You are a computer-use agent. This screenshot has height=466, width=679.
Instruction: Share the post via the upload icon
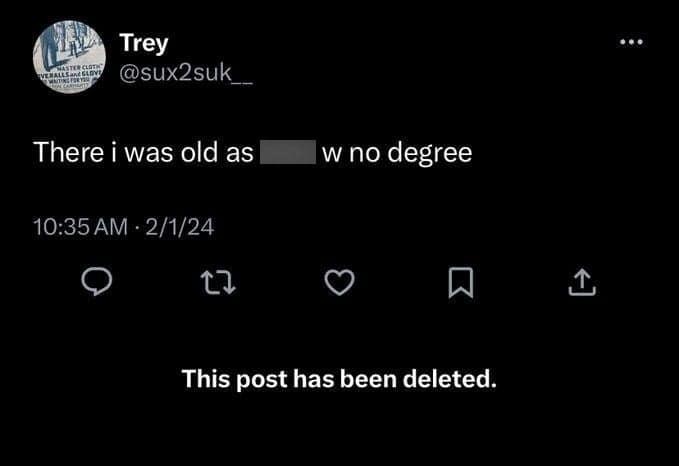(x=581, y=285)
